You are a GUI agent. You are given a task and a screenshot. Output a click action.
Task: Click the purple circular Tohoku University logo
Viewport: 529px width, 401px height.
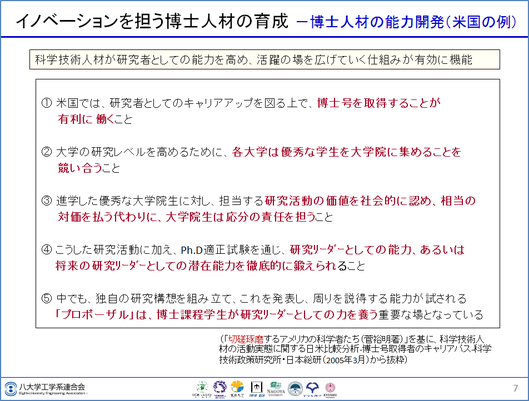point(219,389)
